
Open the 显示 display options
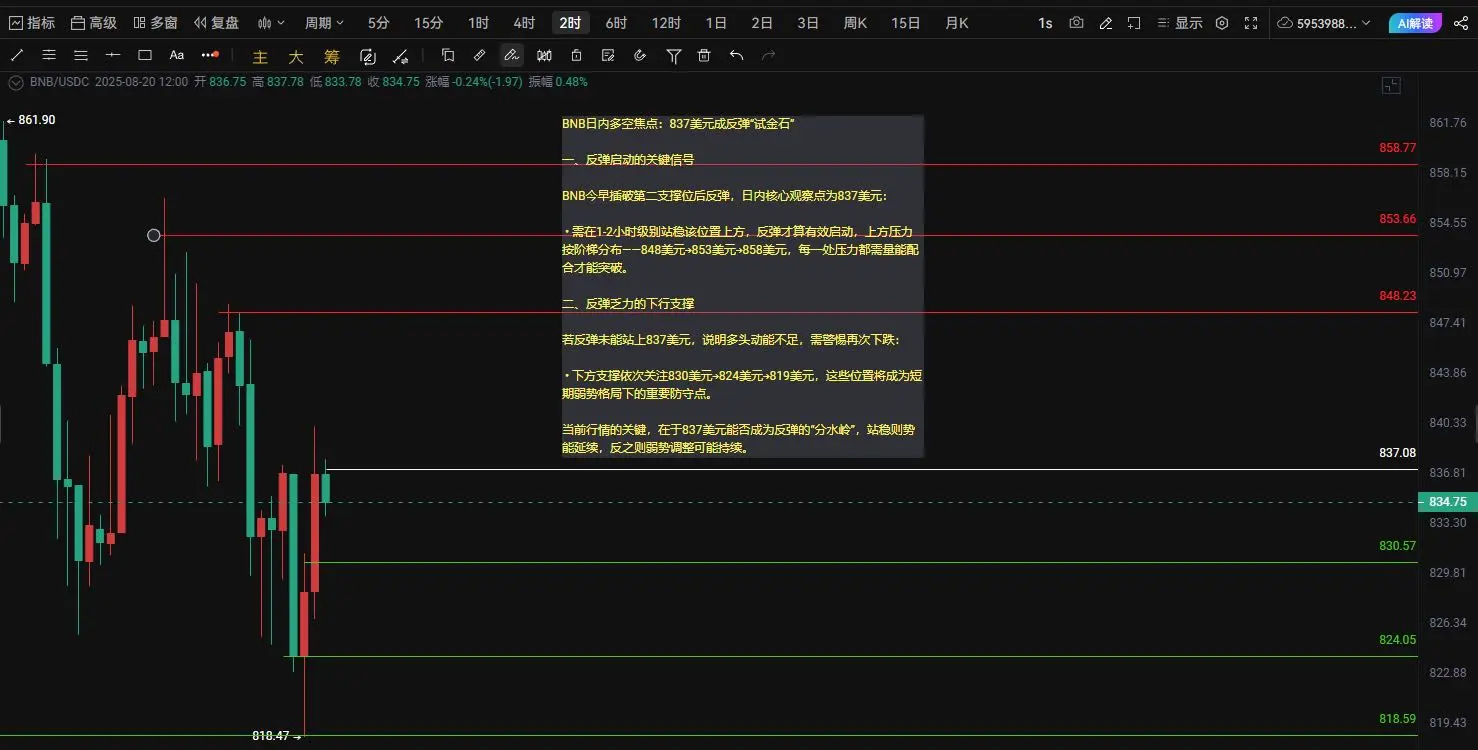[x=1179, y=22]
